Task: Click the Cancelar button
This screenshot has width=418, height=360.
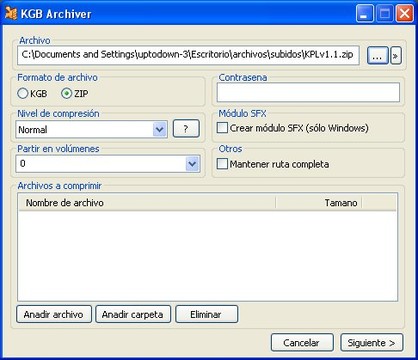Action: [x=302, y=343]
